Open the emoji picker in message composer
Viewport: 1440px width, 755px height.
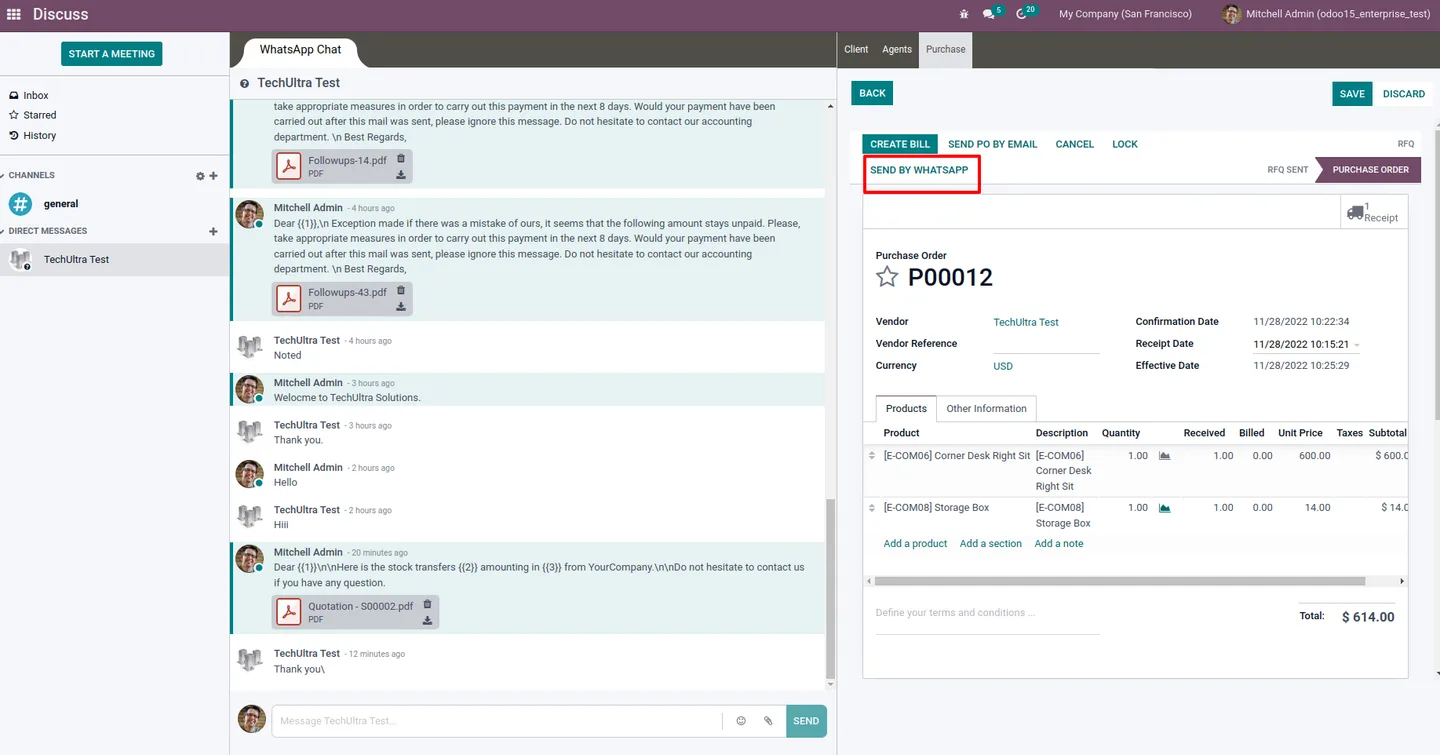point(741,721)
